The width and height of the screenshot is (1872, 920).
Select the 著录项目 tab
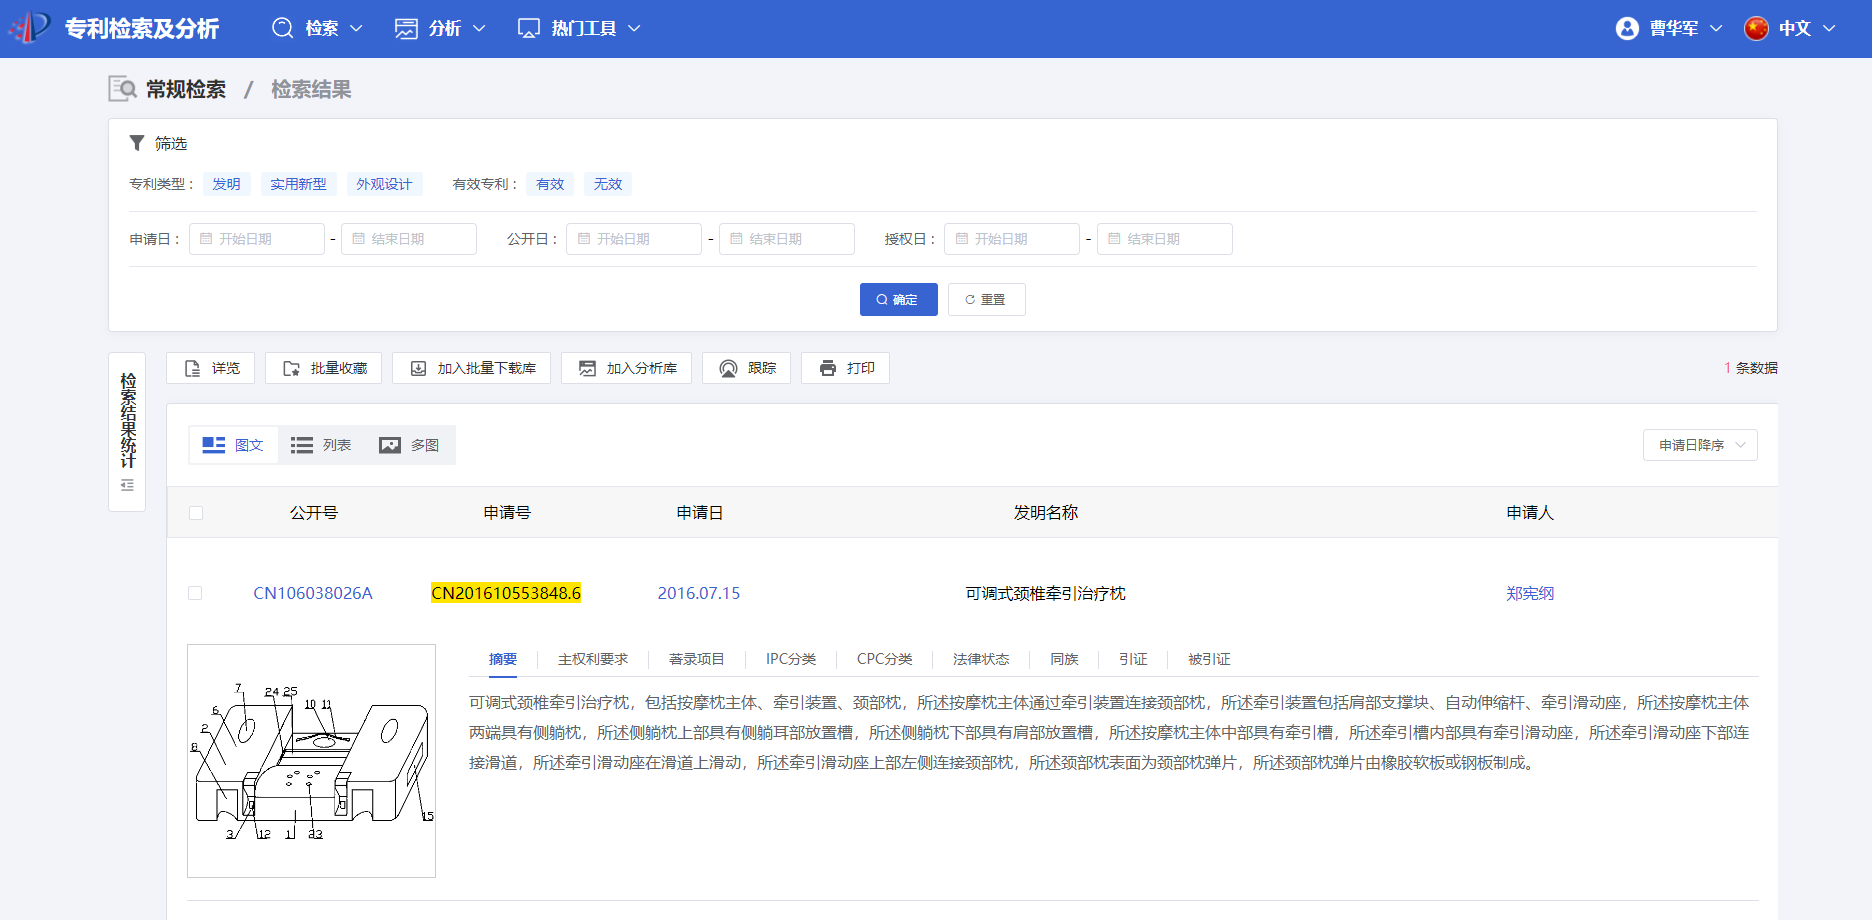coord(696,659)
